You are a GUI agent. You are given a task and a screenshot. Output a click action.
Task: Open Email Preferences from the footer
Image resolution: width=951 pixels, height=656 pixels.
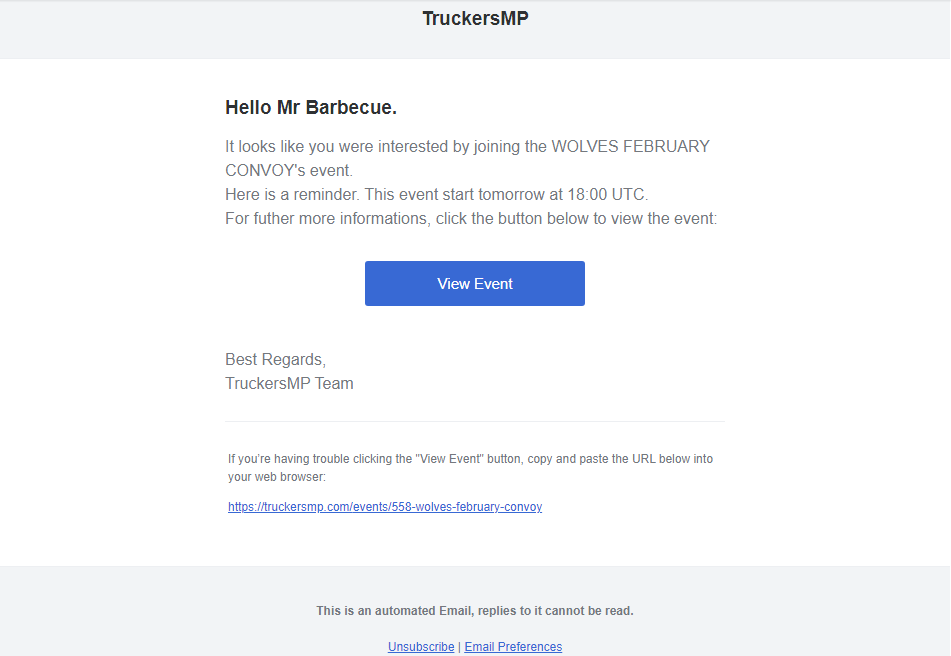pyautogui.click(x=512, y=646)
